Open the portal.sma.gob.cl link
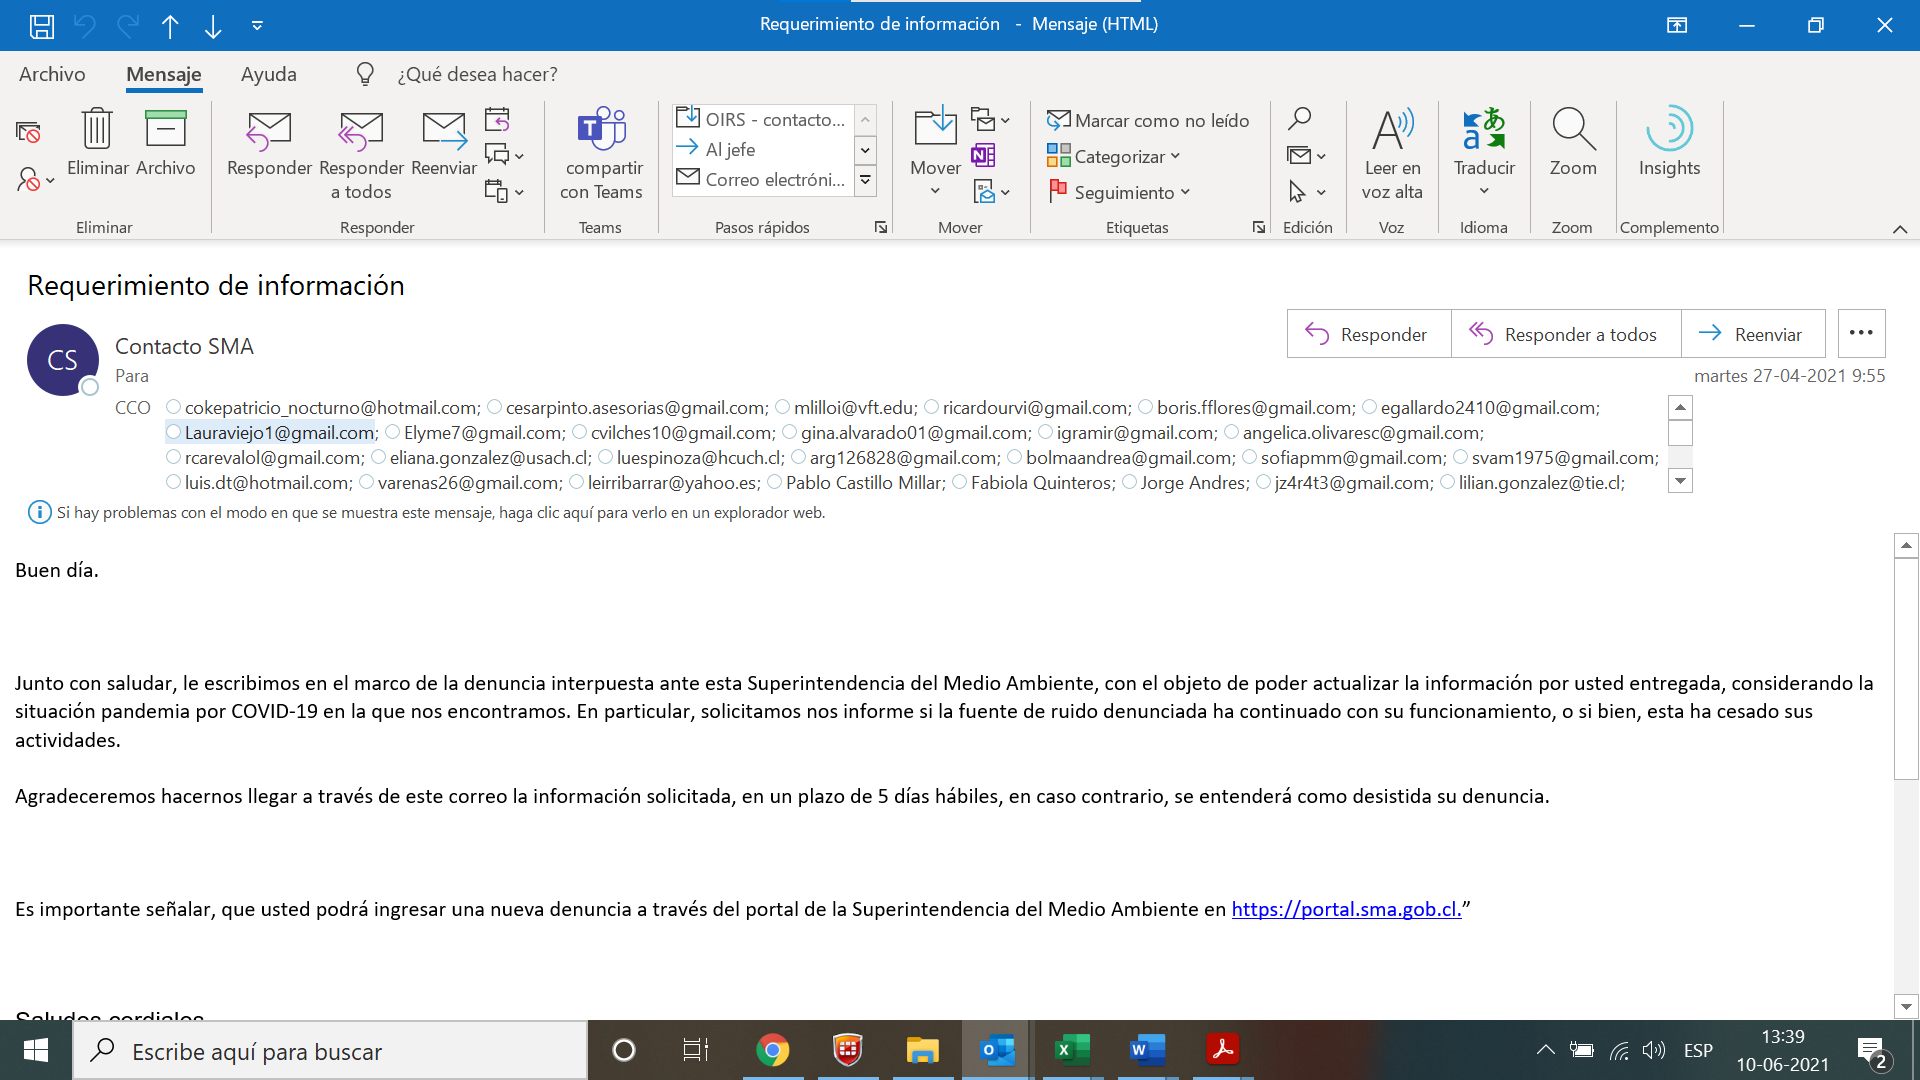Image resolution: width=1920 pixels, height=1080 pixels. click(x=1345, y=909)
